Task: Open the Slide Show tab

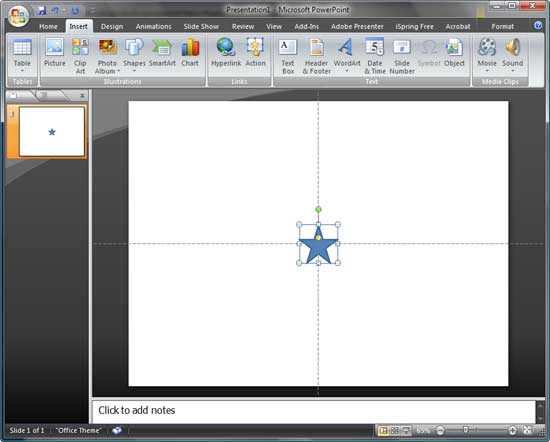Action: tap(201, 27)
